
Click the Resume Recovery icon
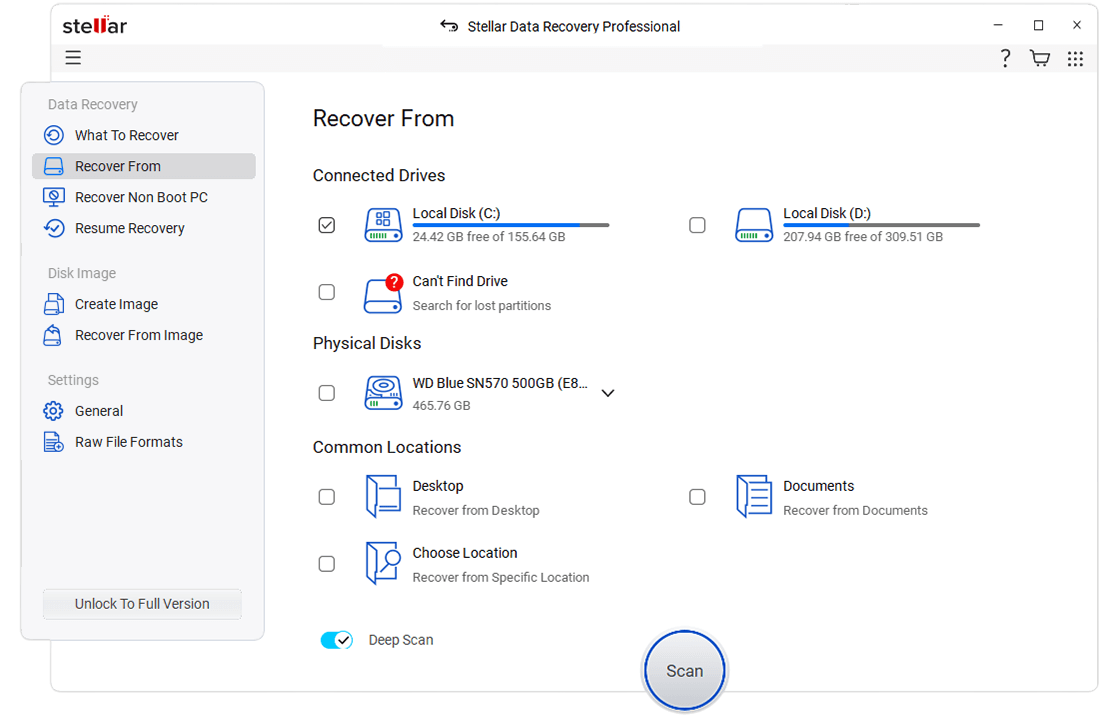52,228
